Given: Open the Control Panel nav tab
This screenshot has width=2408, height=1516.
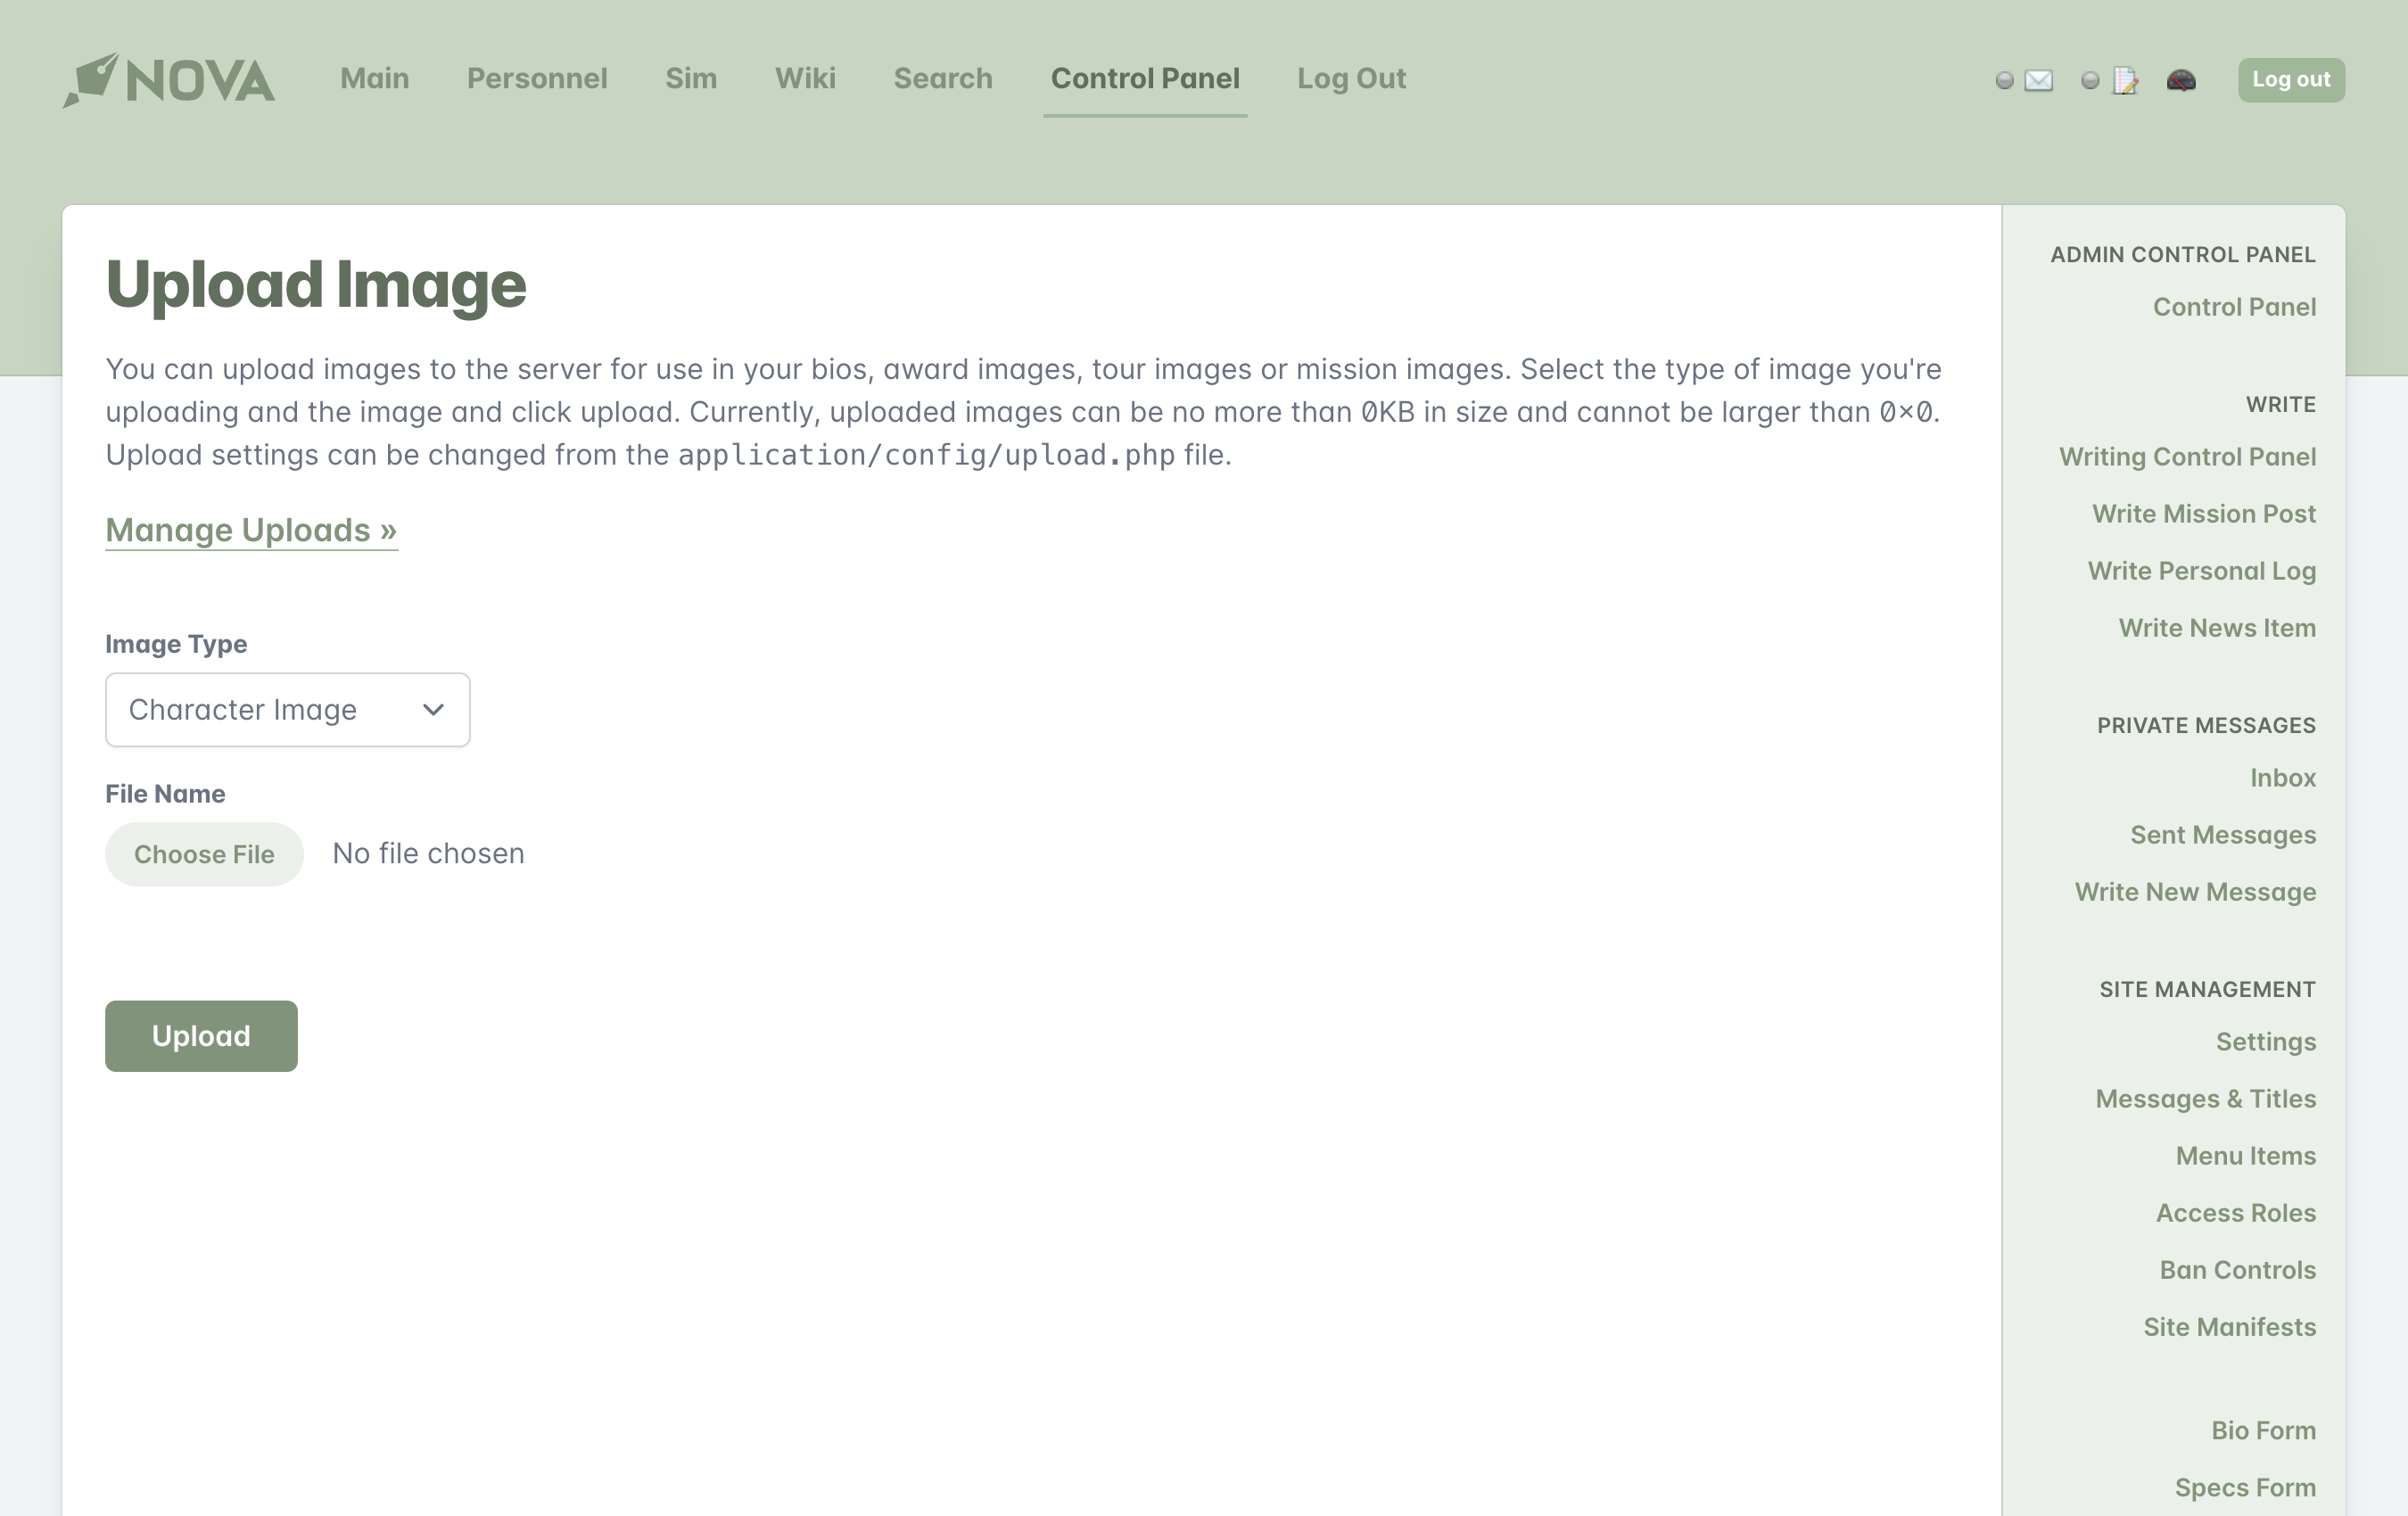Looking at the screenshot, I should click(x=1144, y=78).
